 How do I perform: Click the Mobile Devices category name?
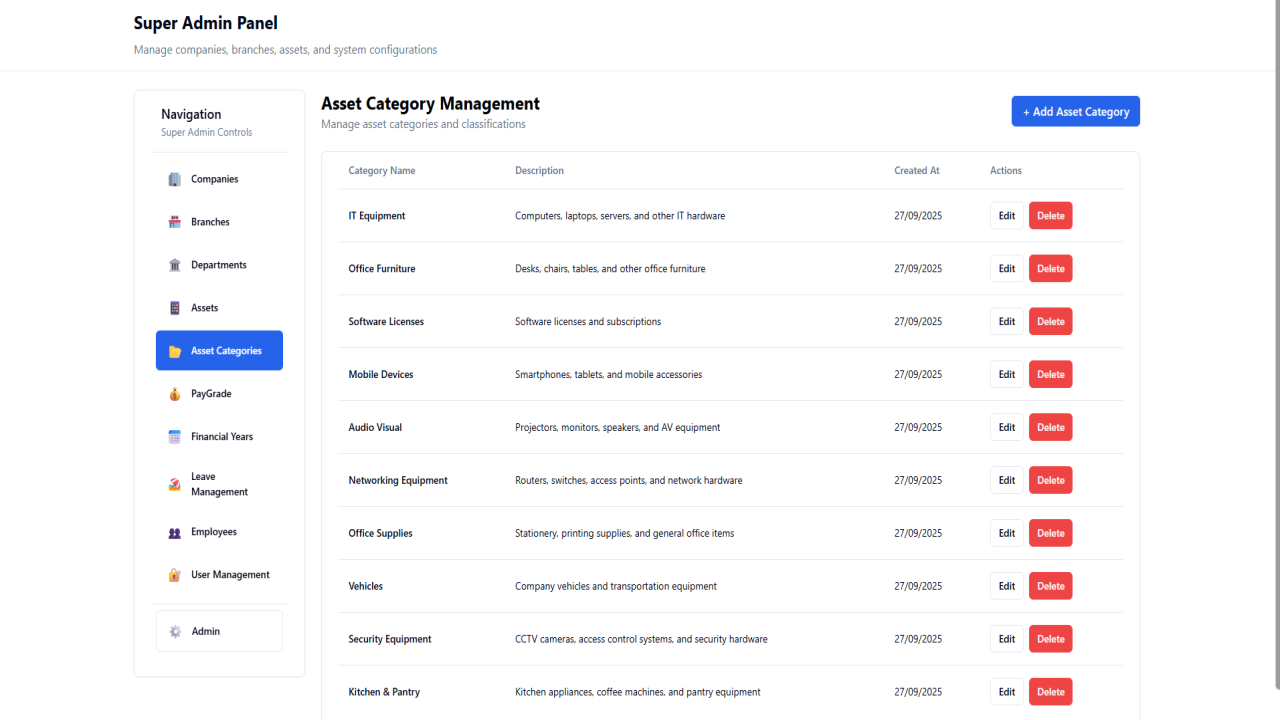pyautogui.click(x=381, y=375)
